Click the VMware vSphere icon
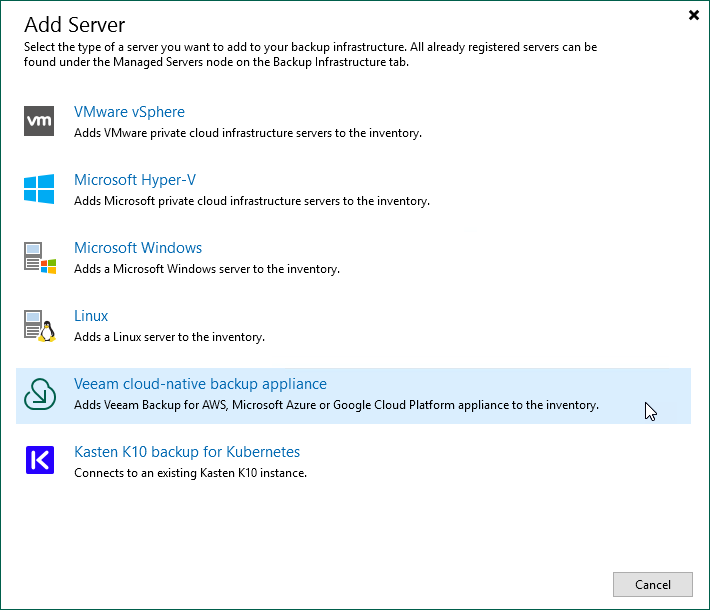This screenshot has height=610, width=710. tap(39, 121)
